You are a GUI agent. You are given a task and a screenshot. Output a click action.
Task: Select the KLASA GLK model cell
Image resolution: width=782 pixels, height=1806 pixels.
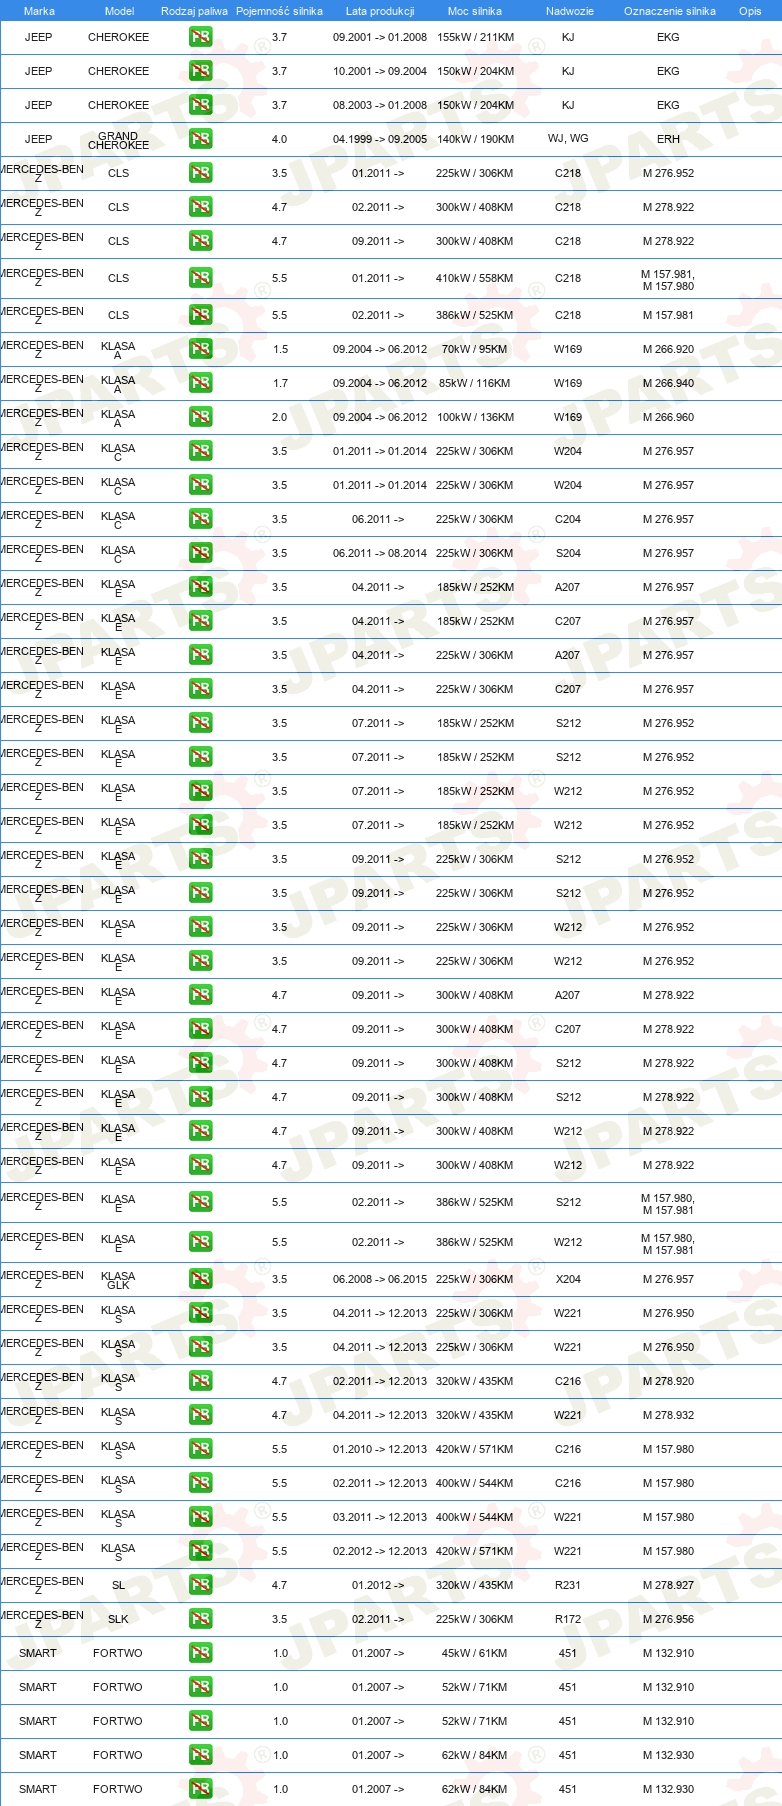pos(118,1280)
